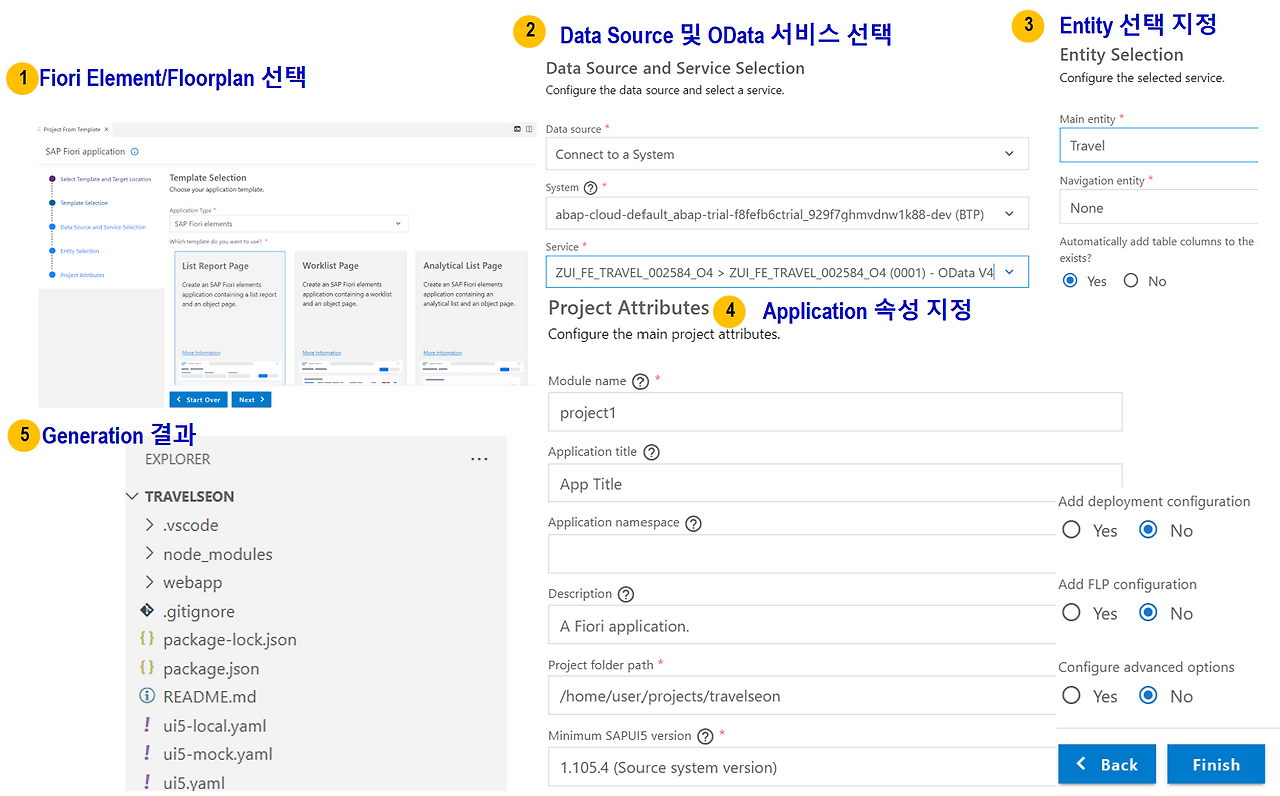Viewport: 1280px width, 796px height.
Task: Click the Main entity field showing Travel
Action: [x=1160, y=145]
